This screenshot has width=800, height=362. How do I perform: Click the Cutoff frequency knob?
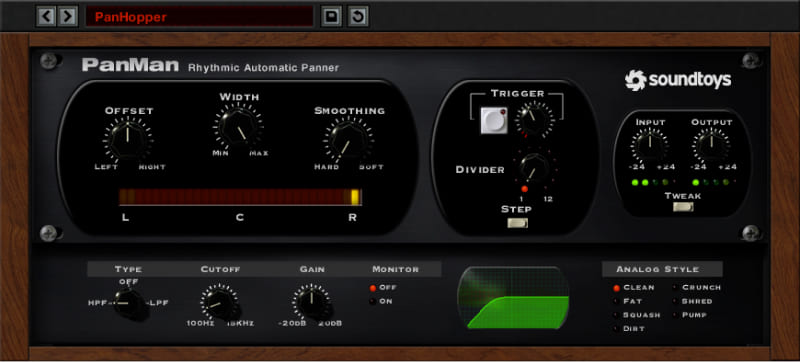click(219, 302)
